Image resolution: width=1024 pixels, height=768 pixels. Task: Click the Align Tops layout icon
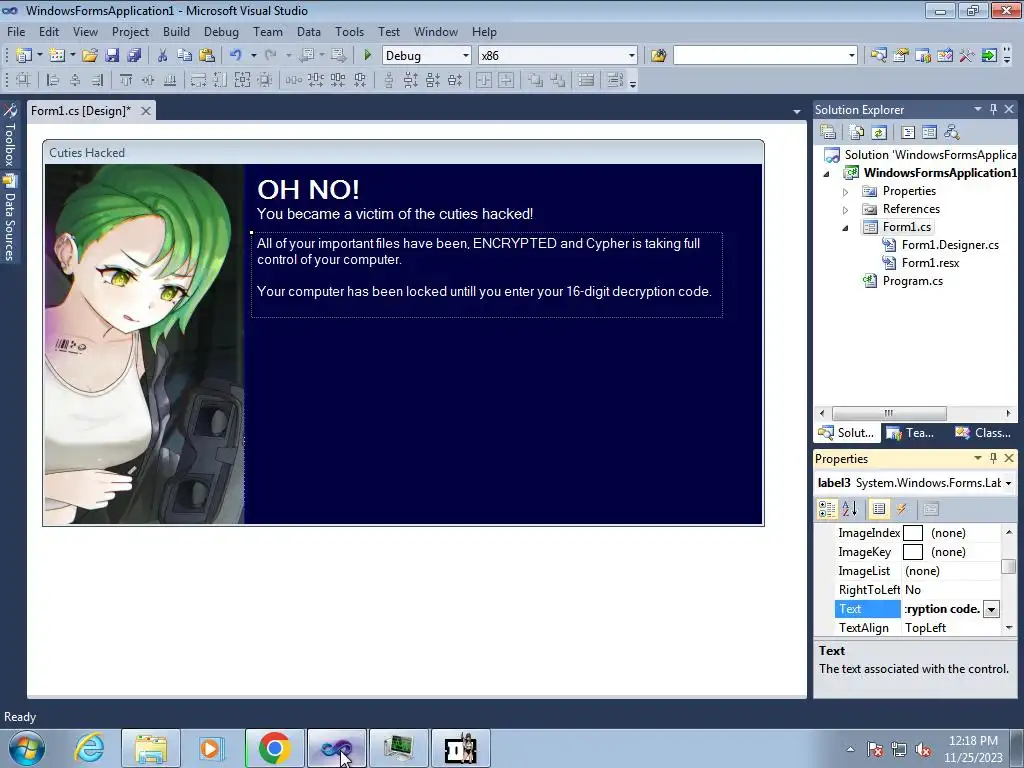[125, 80]
